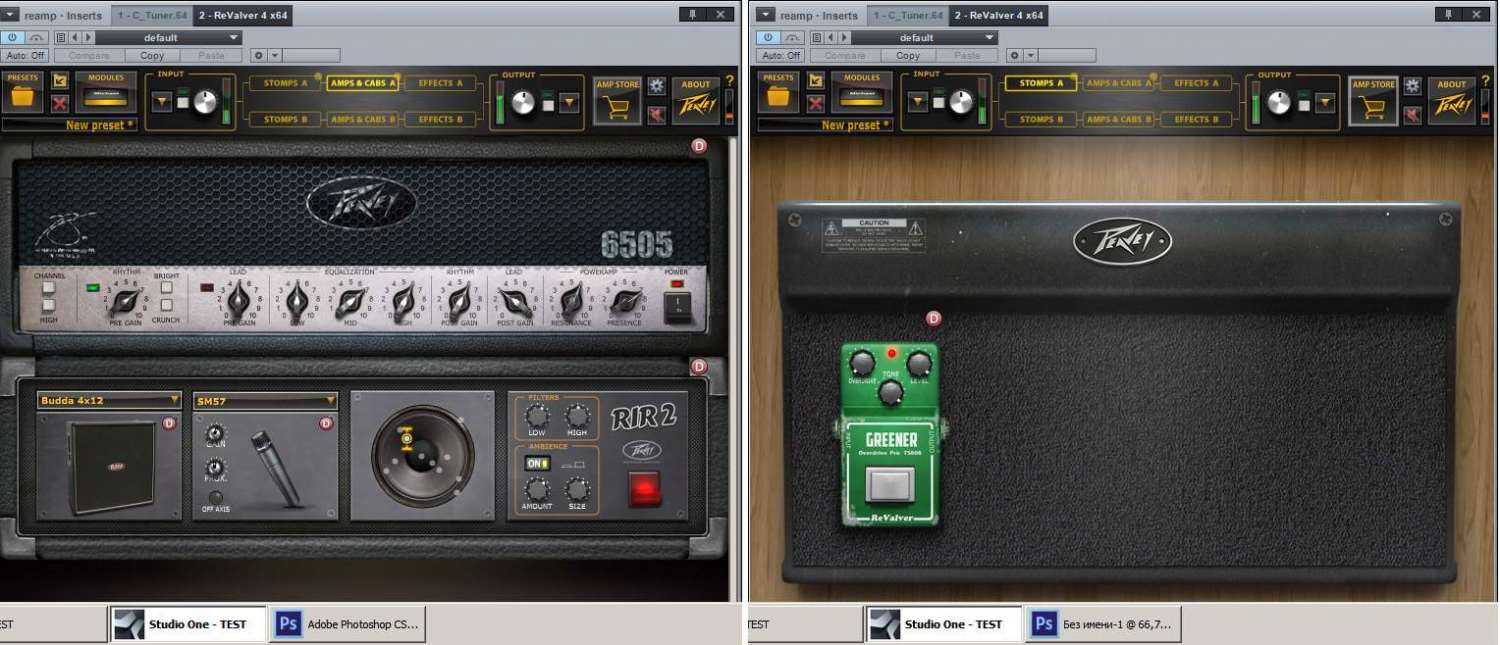Open plugin preset list icon in left window
This screenshot has height=645, width=1500.
coord(61,38)
